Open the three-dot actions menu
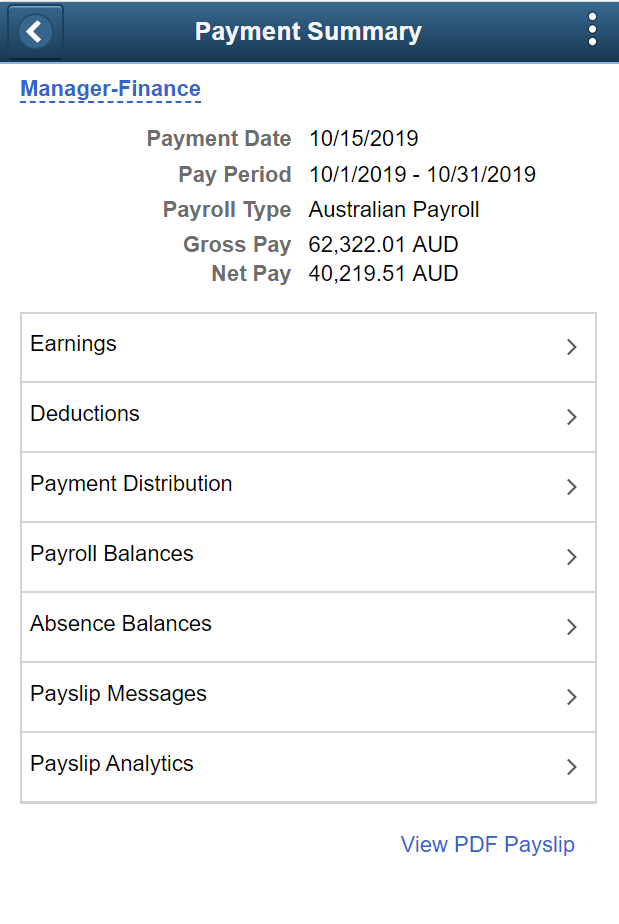Screen dimensions: 619x924 [592, 31]
